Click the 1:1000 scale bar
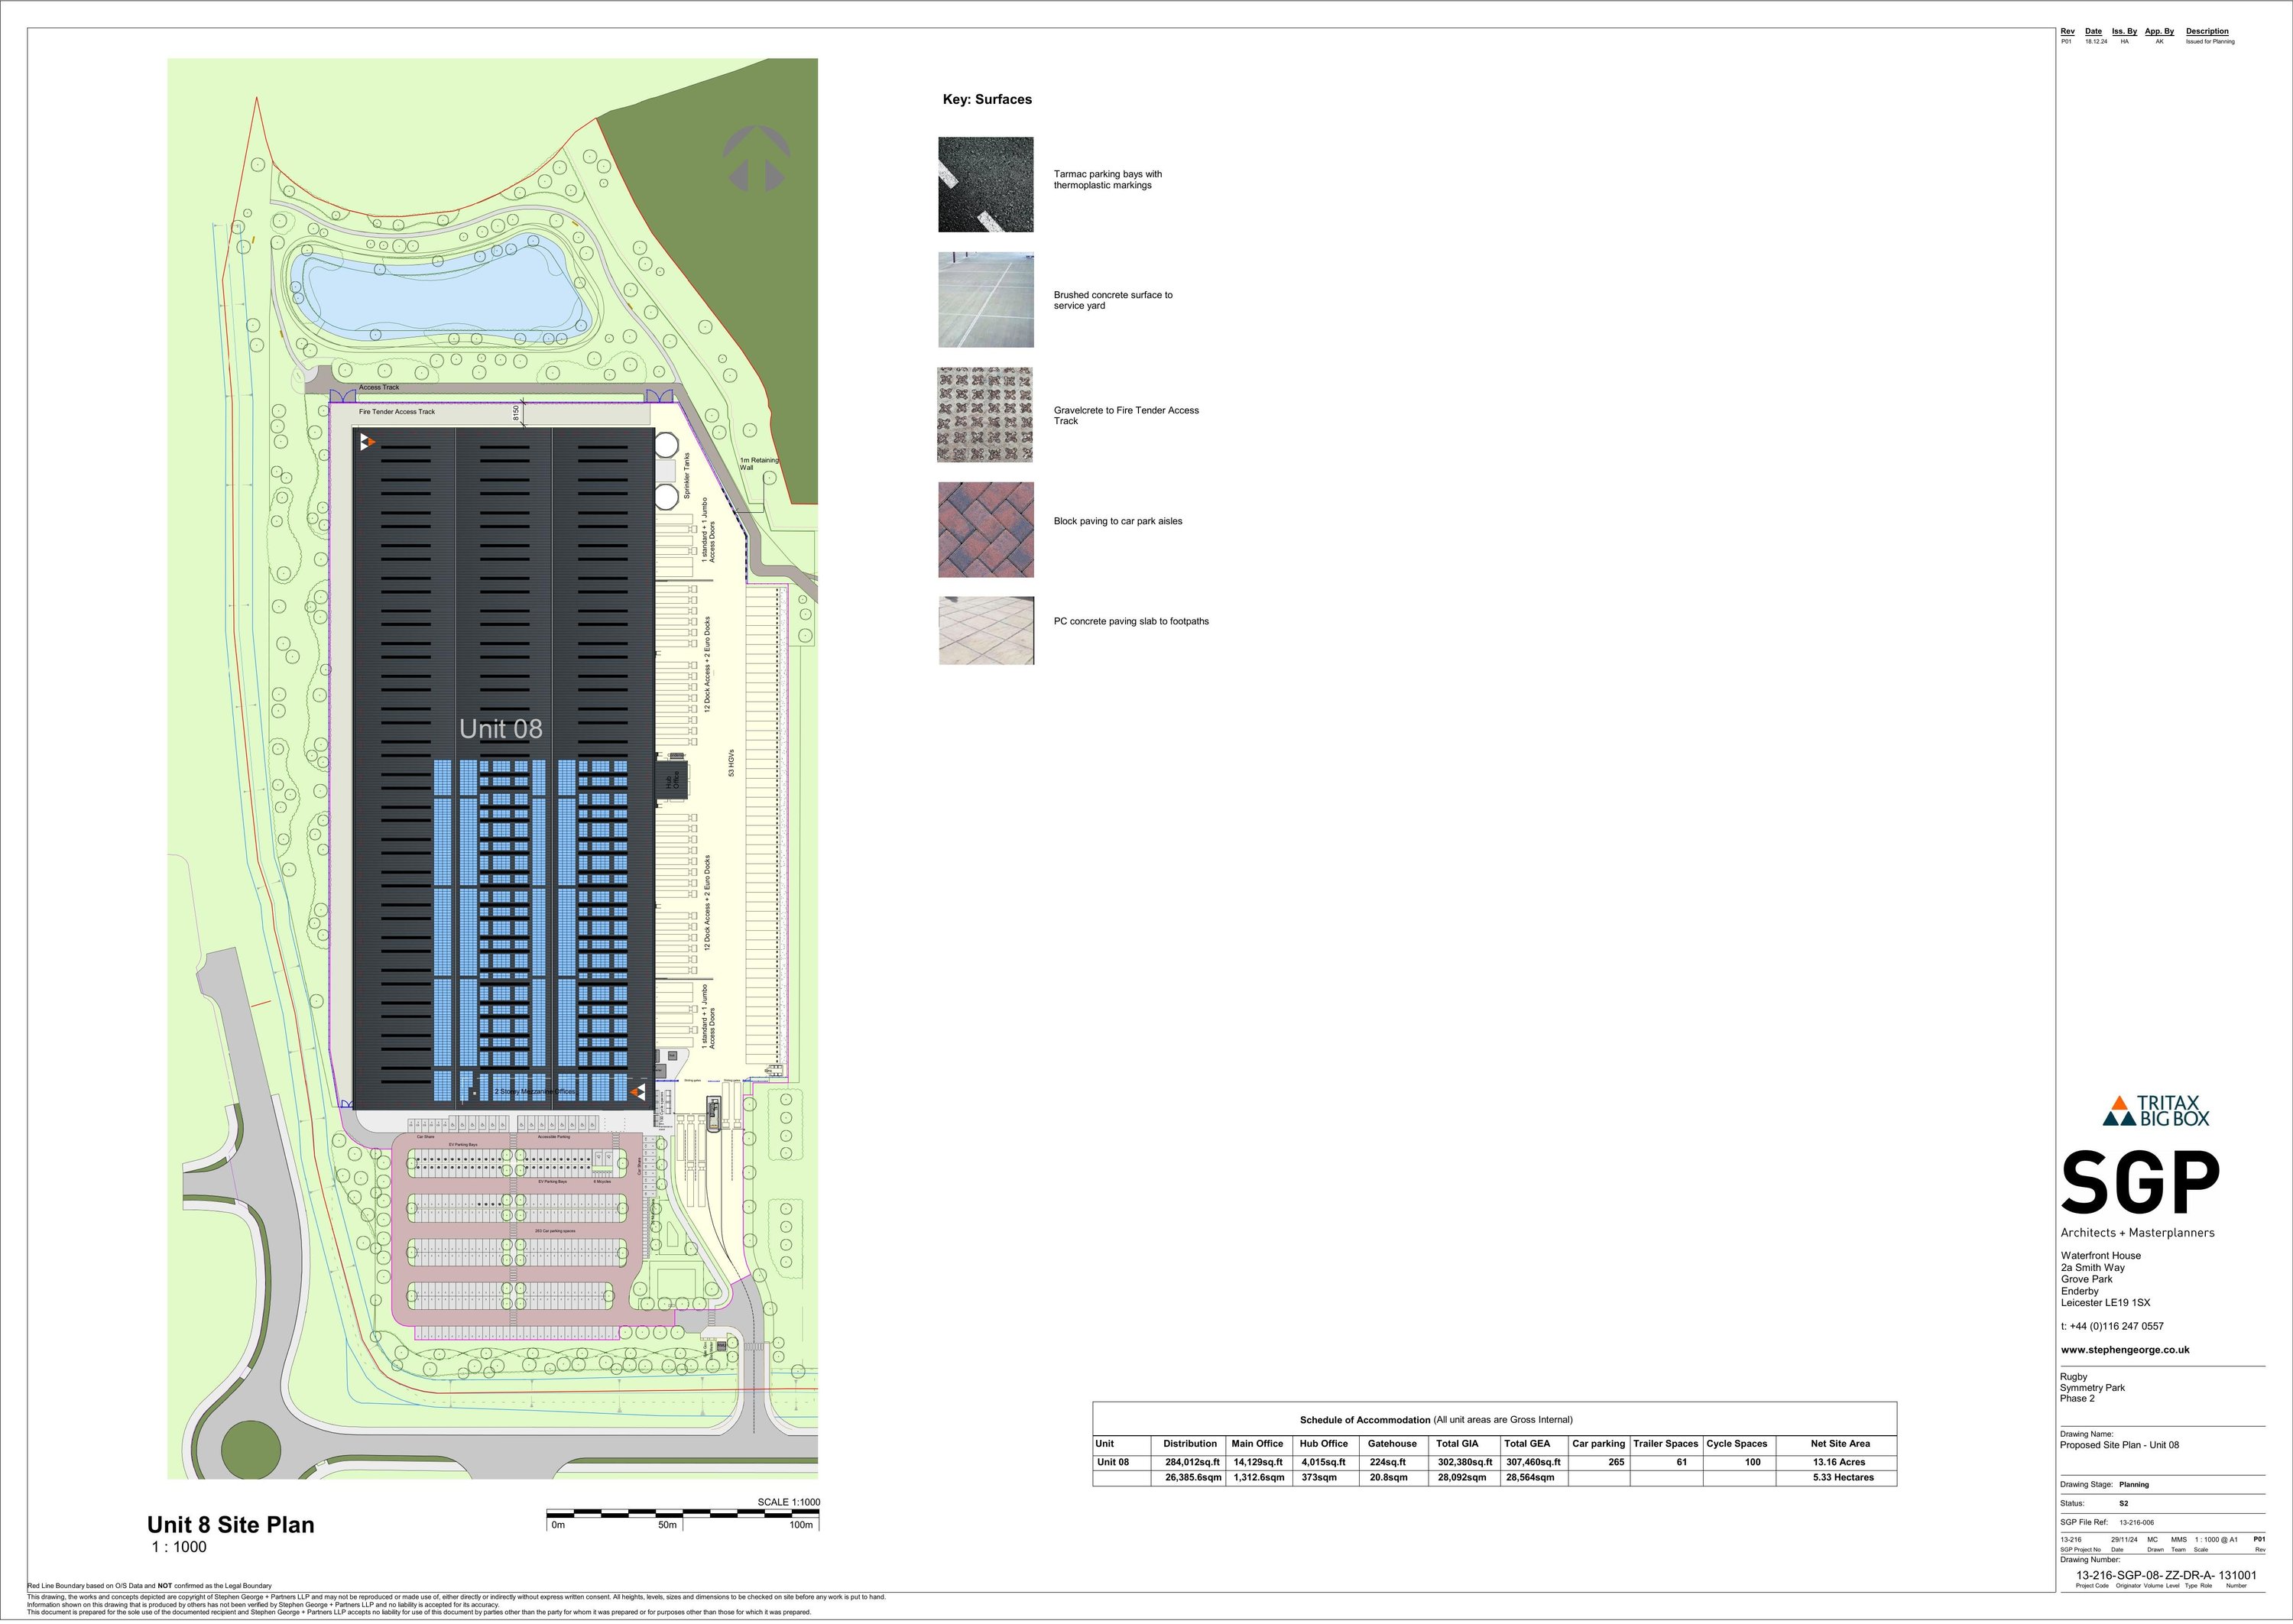The image size is (2293, 1624). tap(682, 1514)
